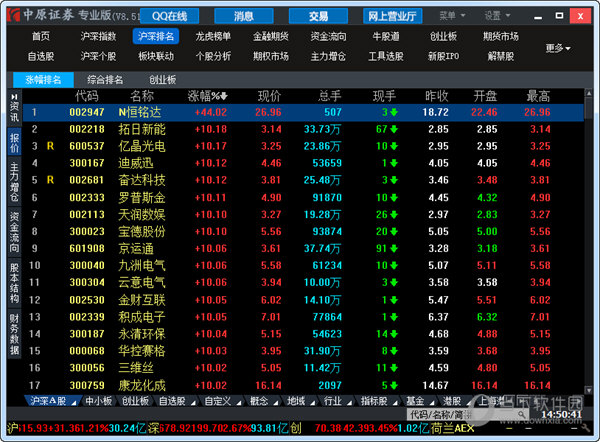Open 期货市场 navigation item
The image size is (600, 442).
click(501, 36)
